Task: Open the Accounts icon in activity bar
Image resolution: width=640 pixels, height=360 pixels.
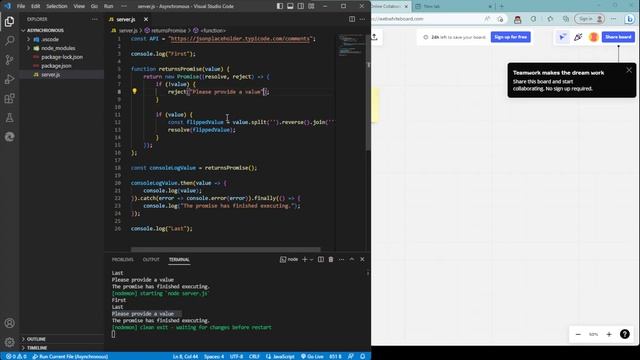Action: (x=9, y=323)
